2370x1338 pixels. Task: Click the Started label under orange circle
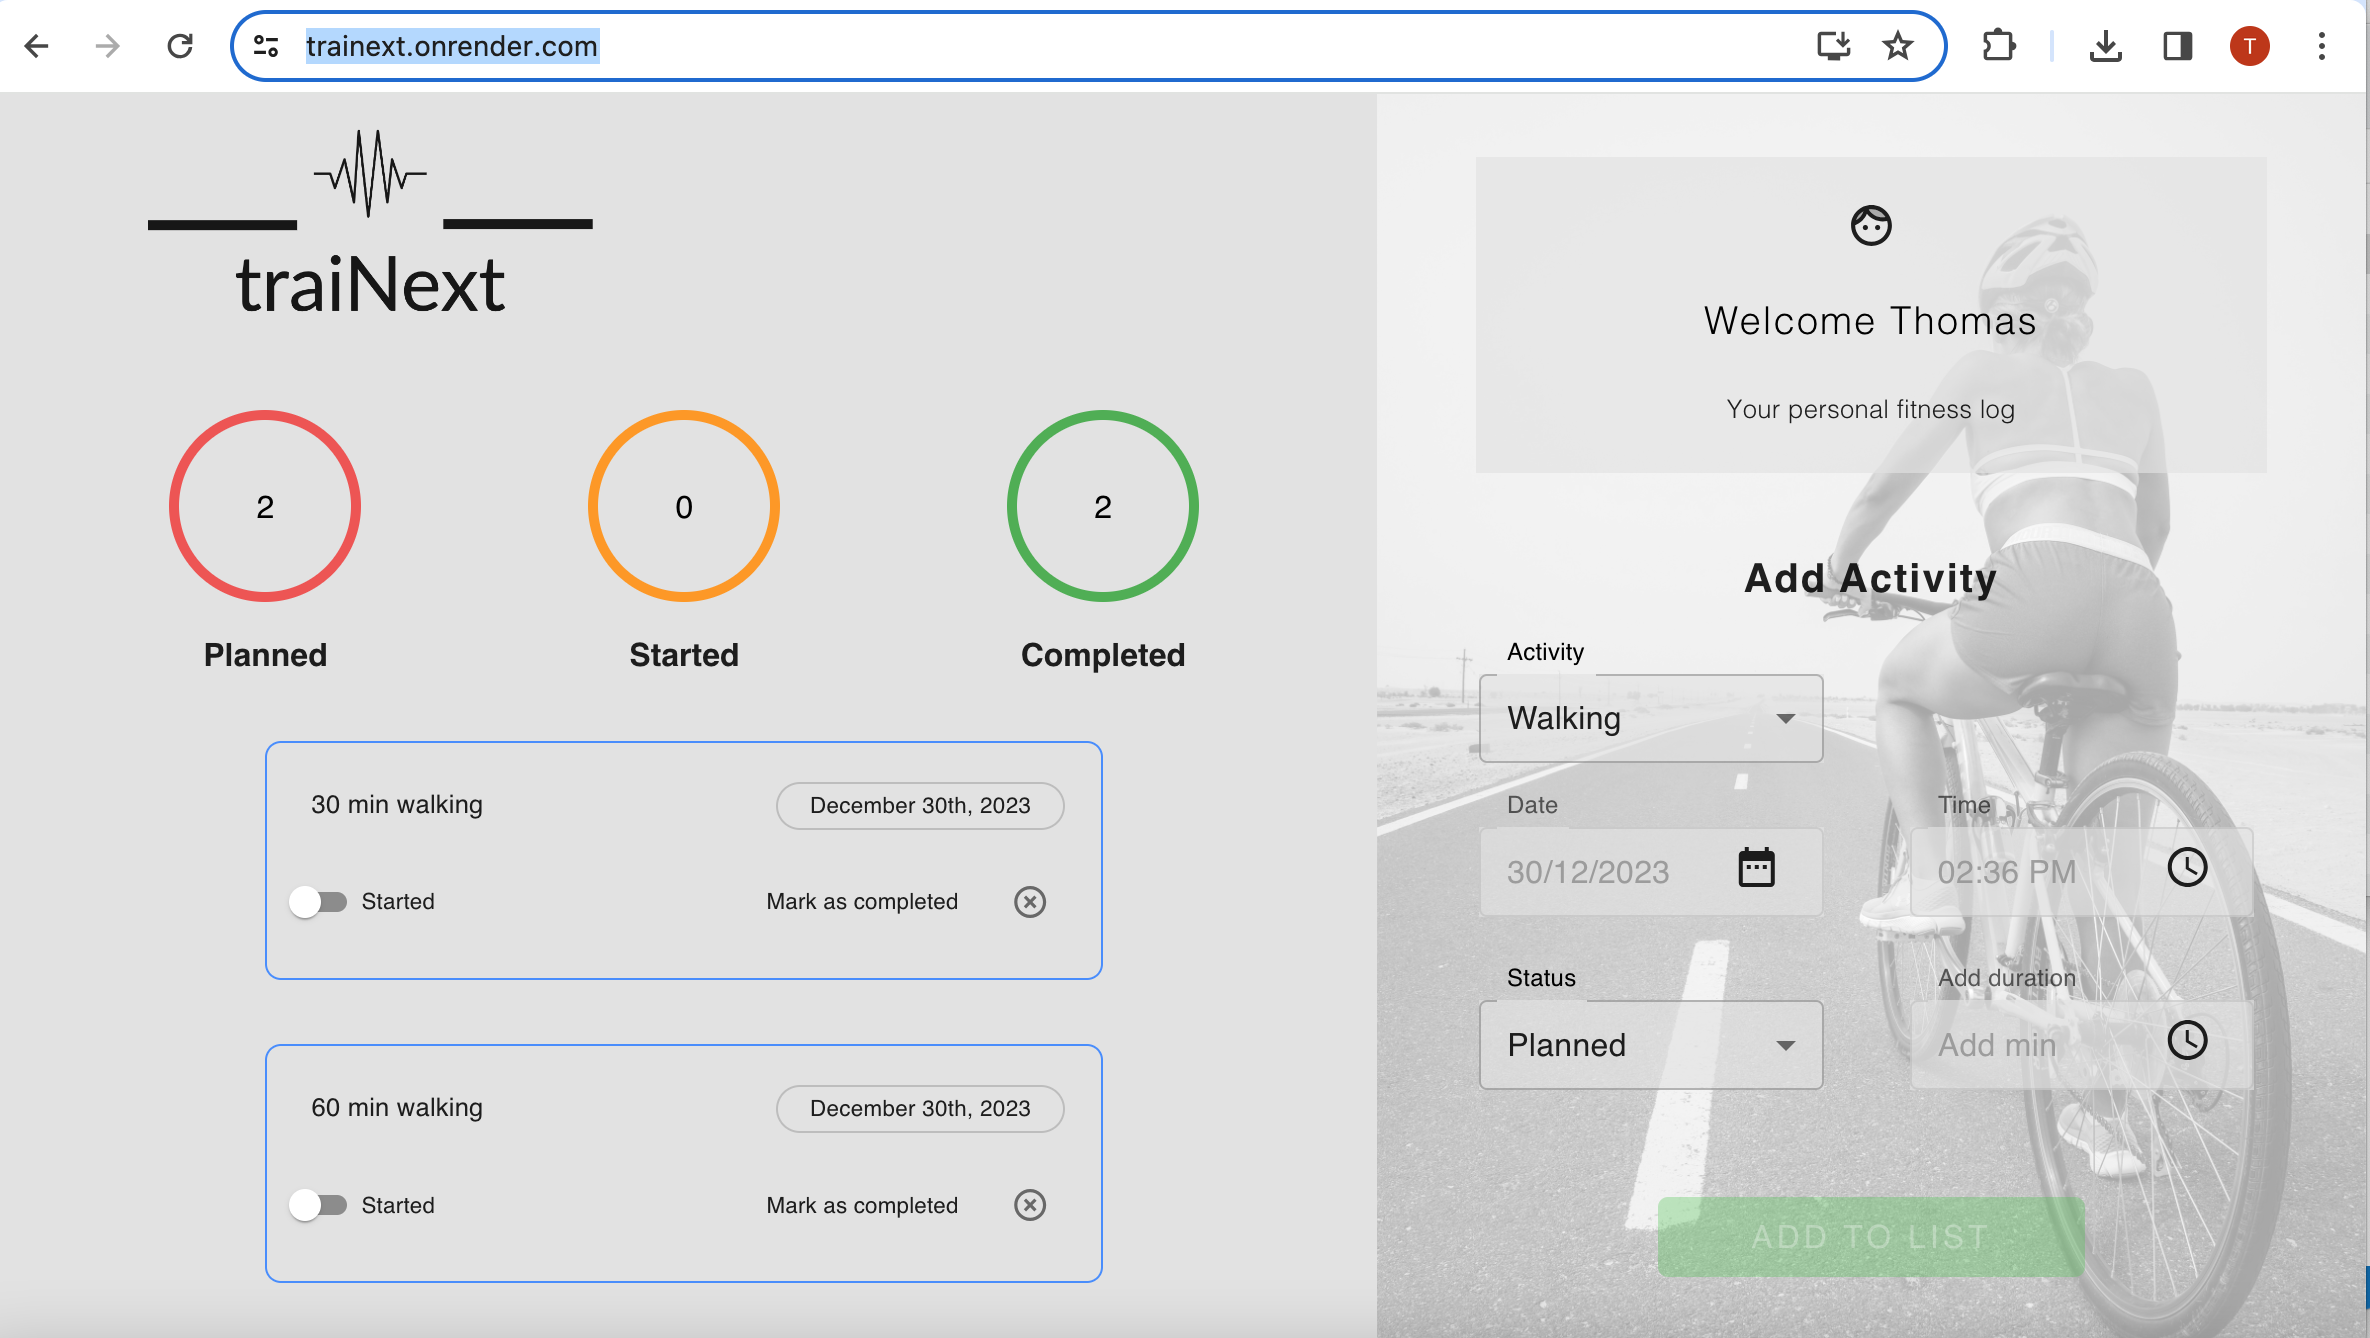pyautogui.click(x=684, y=655)
